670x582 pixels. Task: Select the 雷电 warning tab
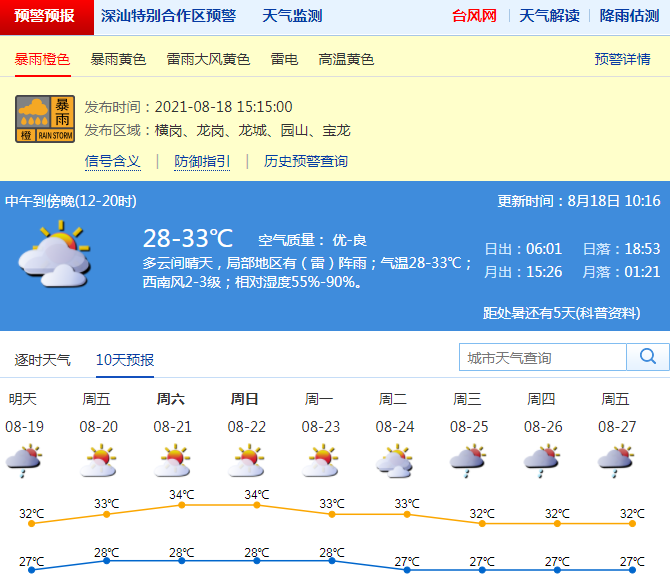tap(284, 59)
